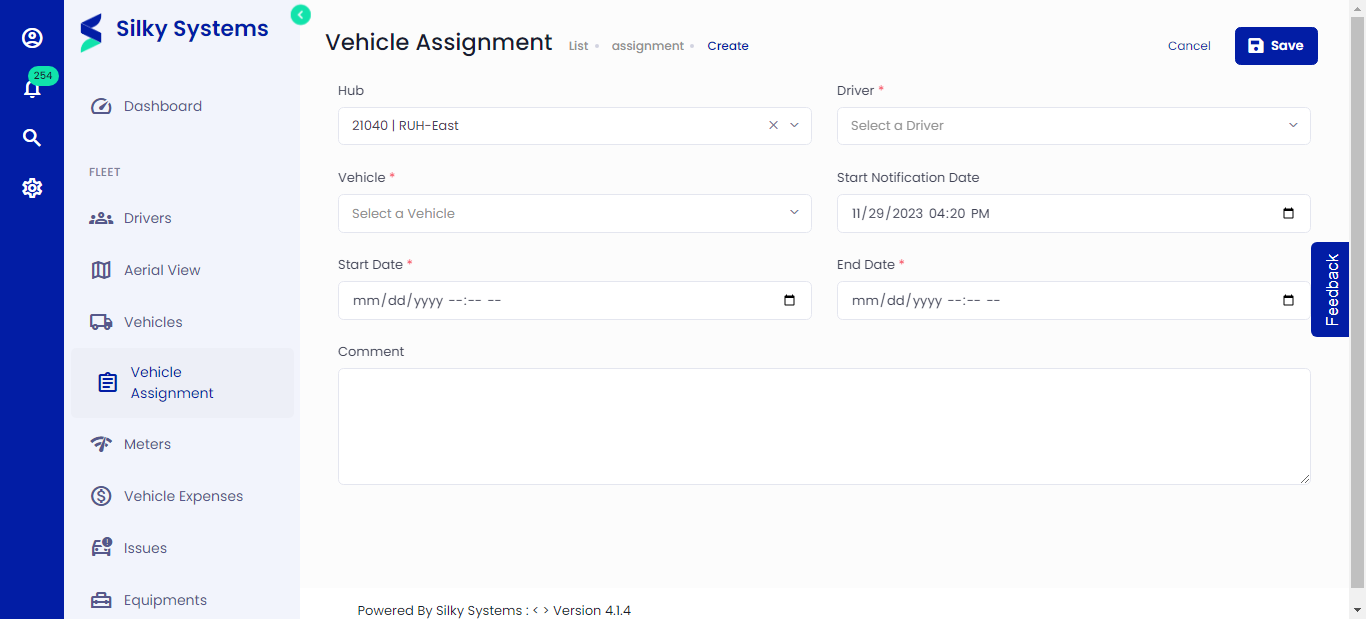Open calendar picker for End Date
1366x619 pixels.
coord(1288,300)
